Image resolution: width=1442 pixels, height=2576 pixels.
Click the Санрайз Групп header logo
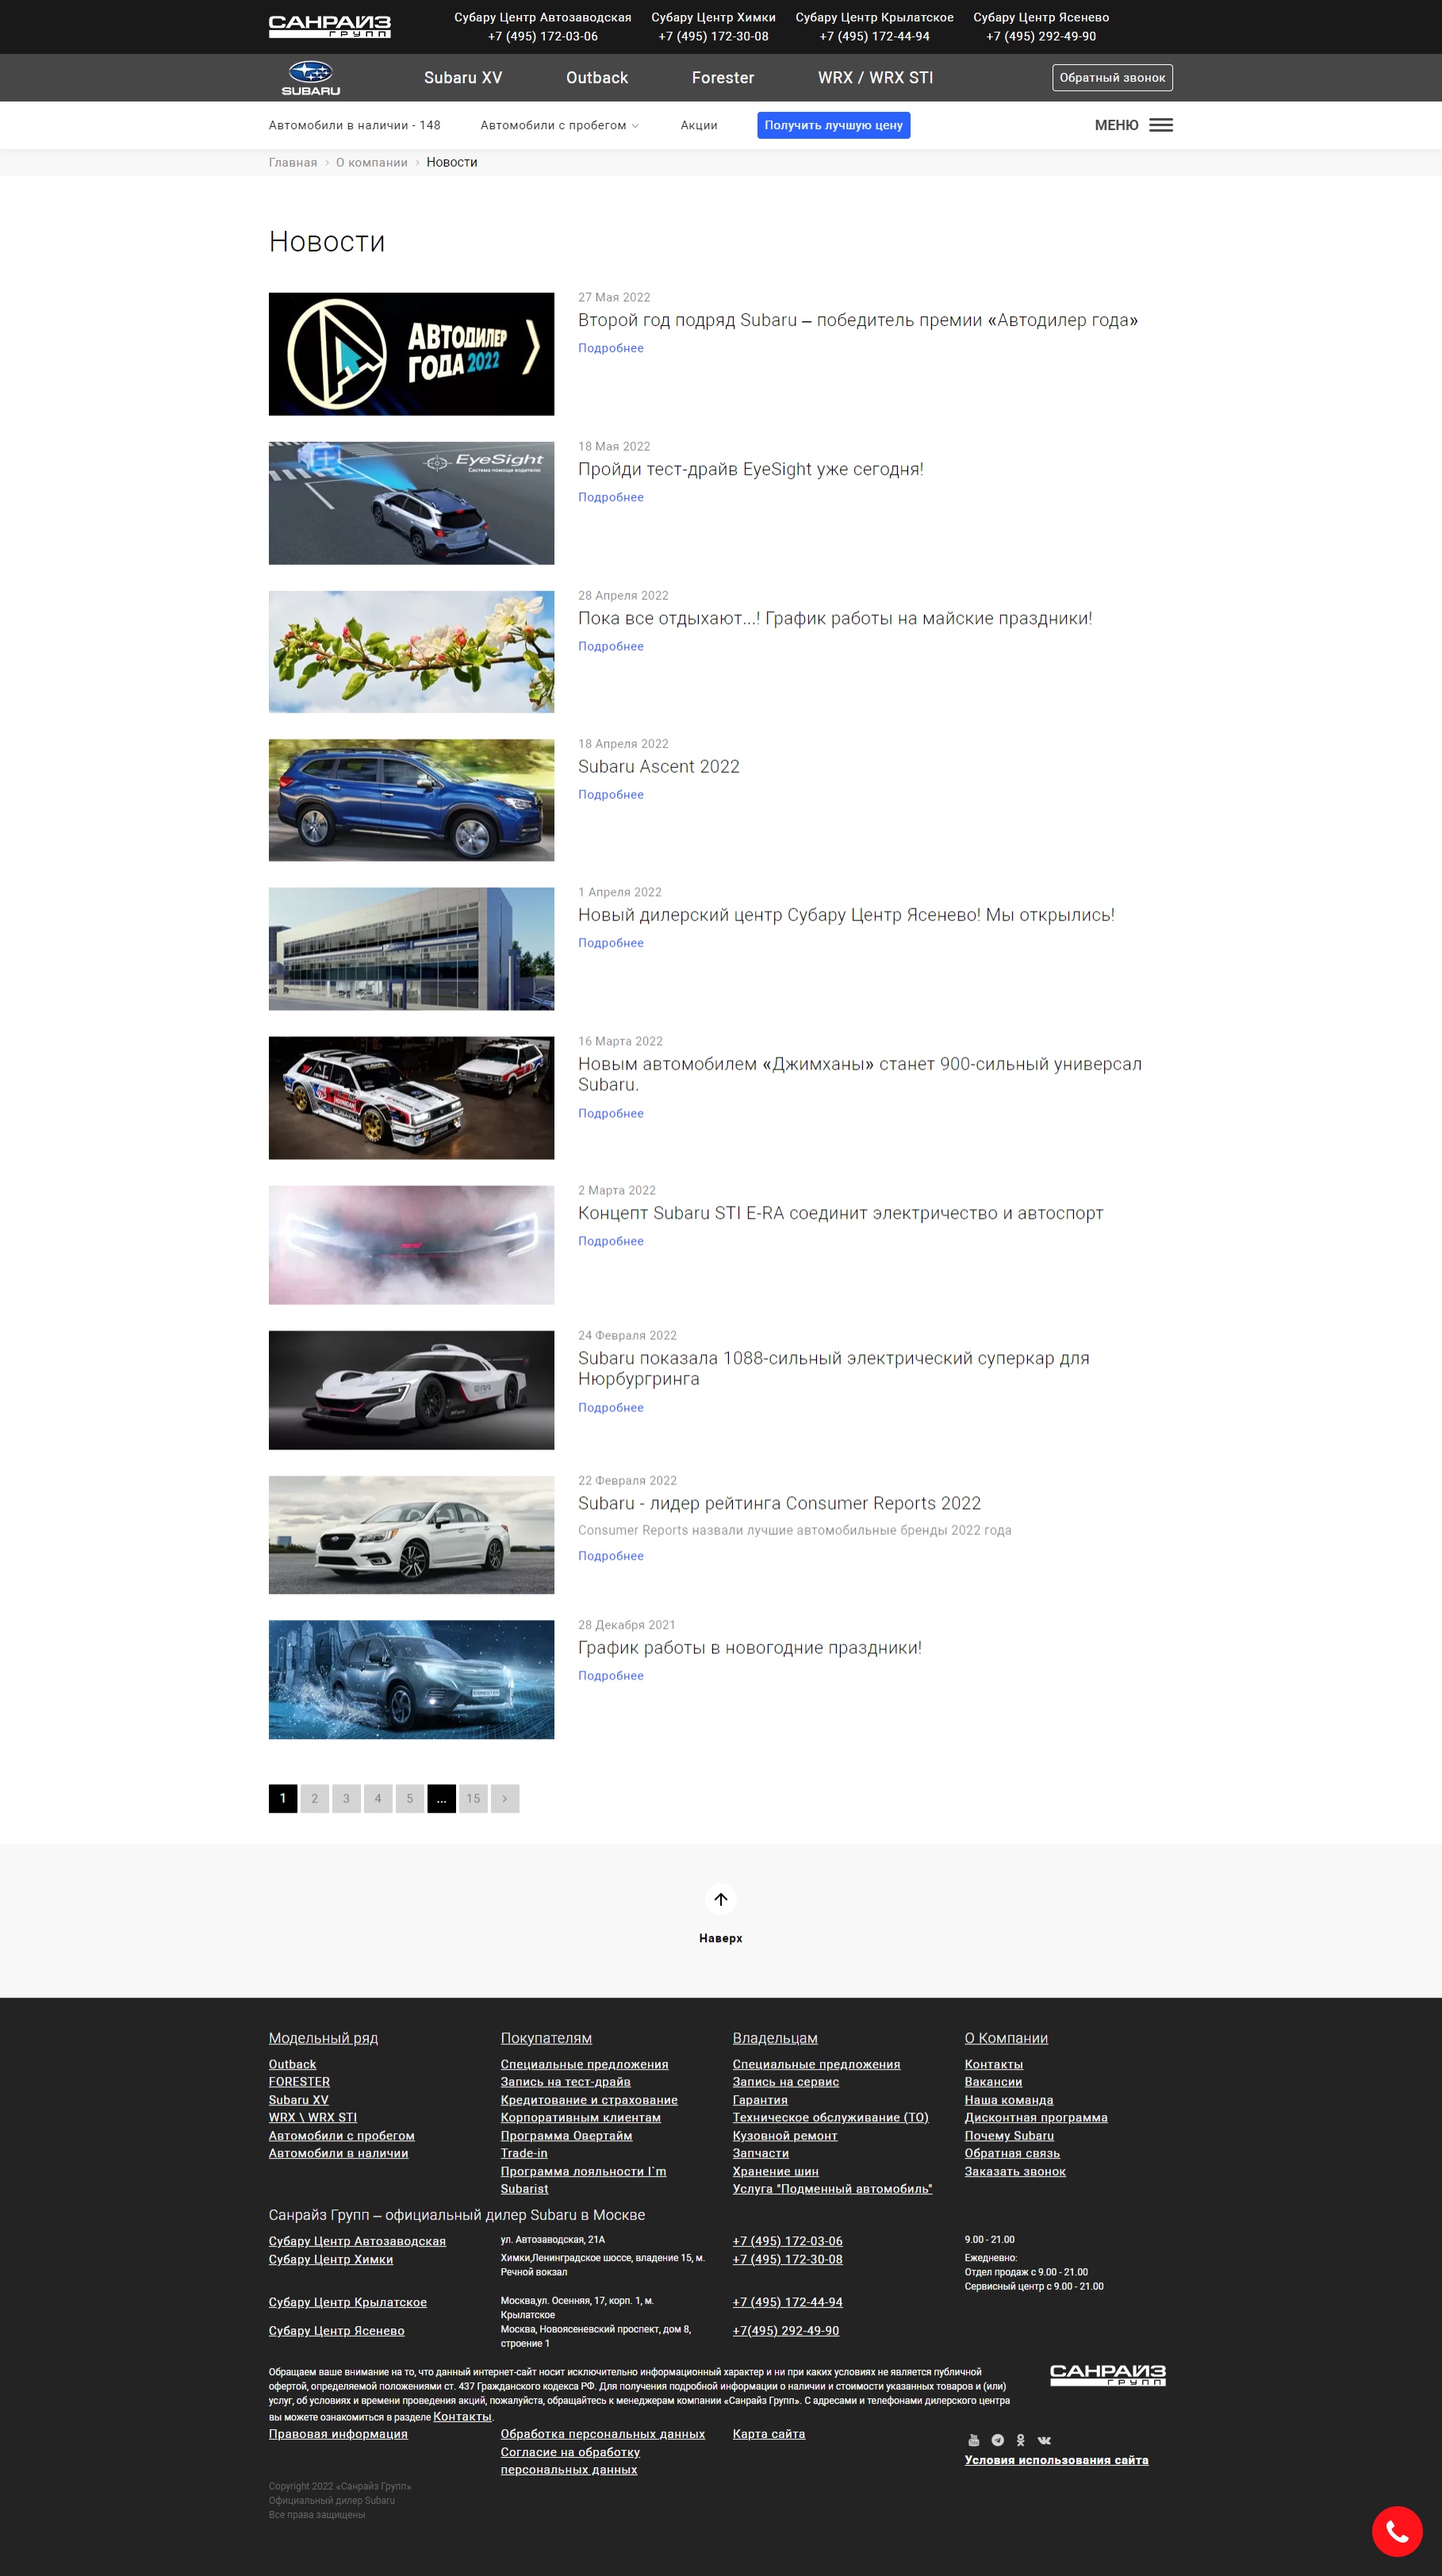329,26
